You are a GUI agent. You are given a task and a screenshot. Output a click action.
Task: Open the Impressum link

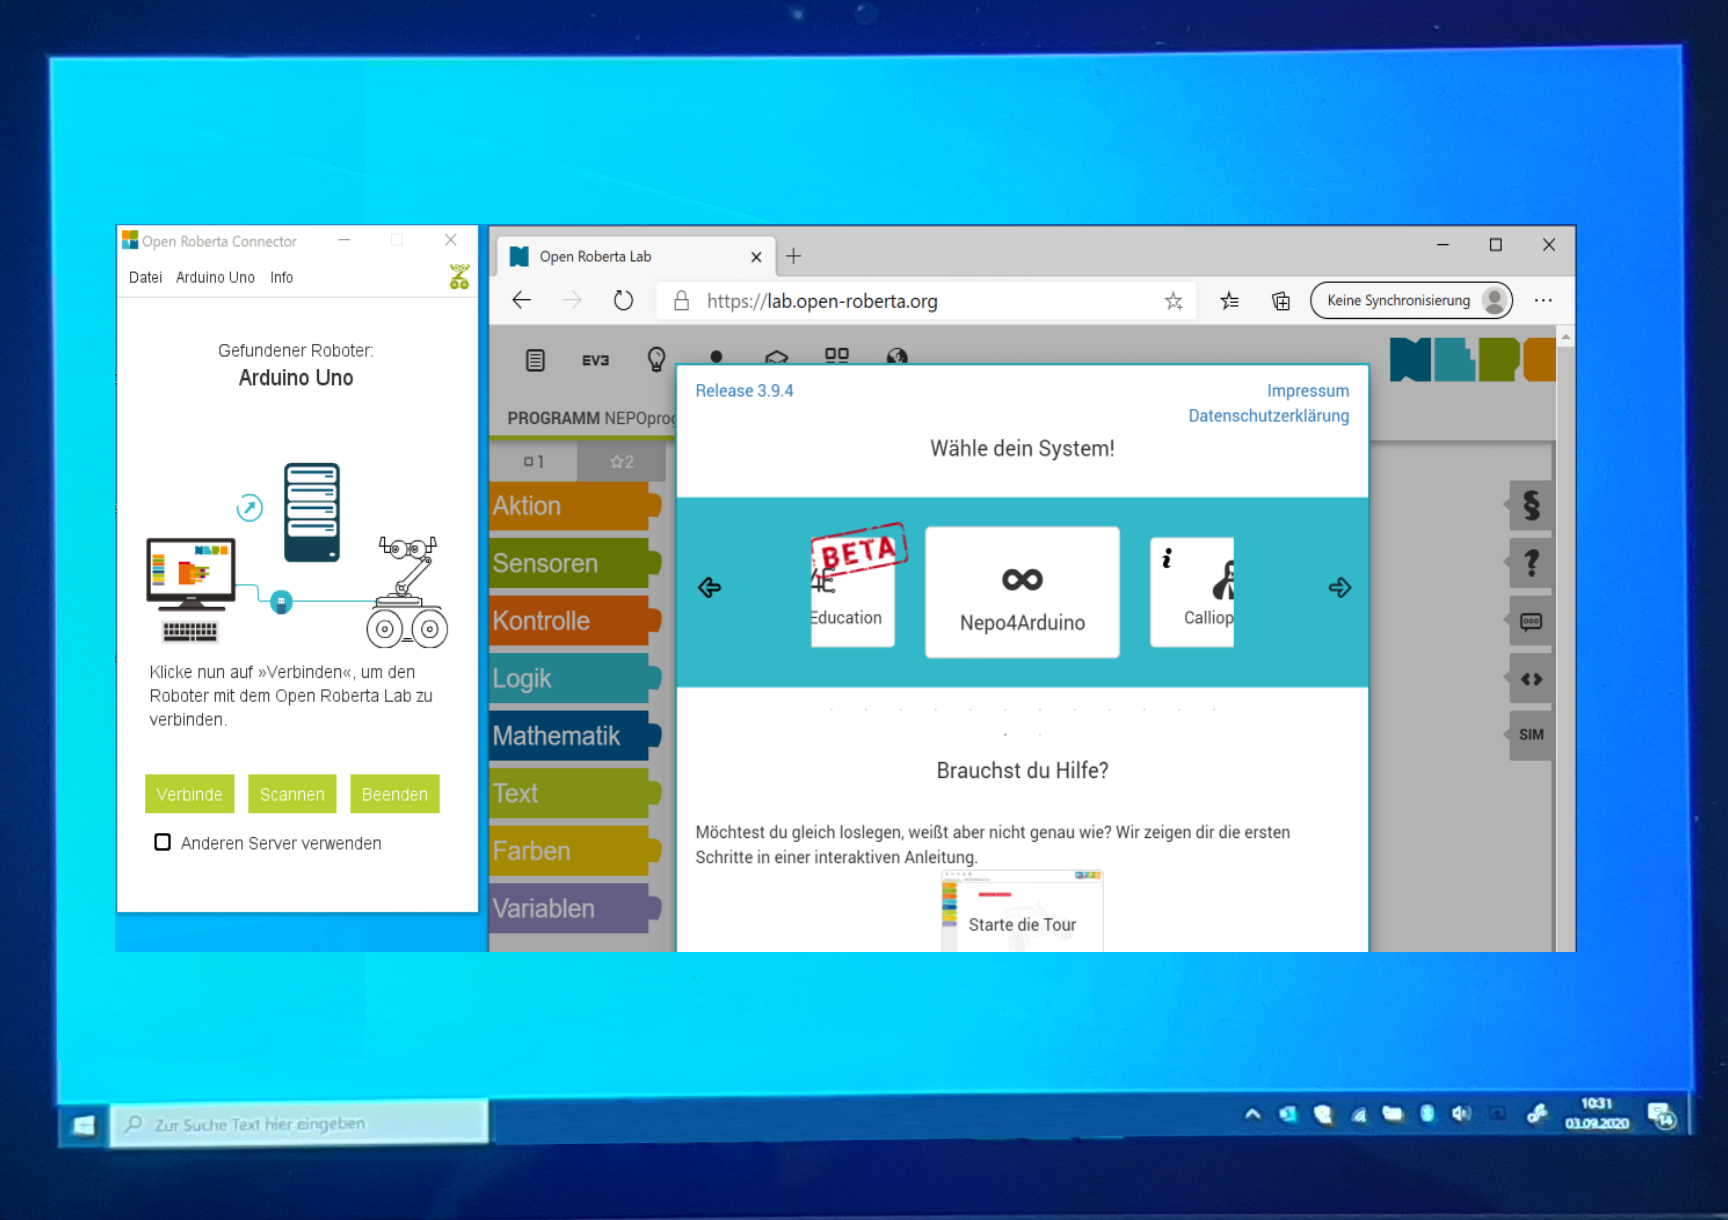[x=1308, y=391]
